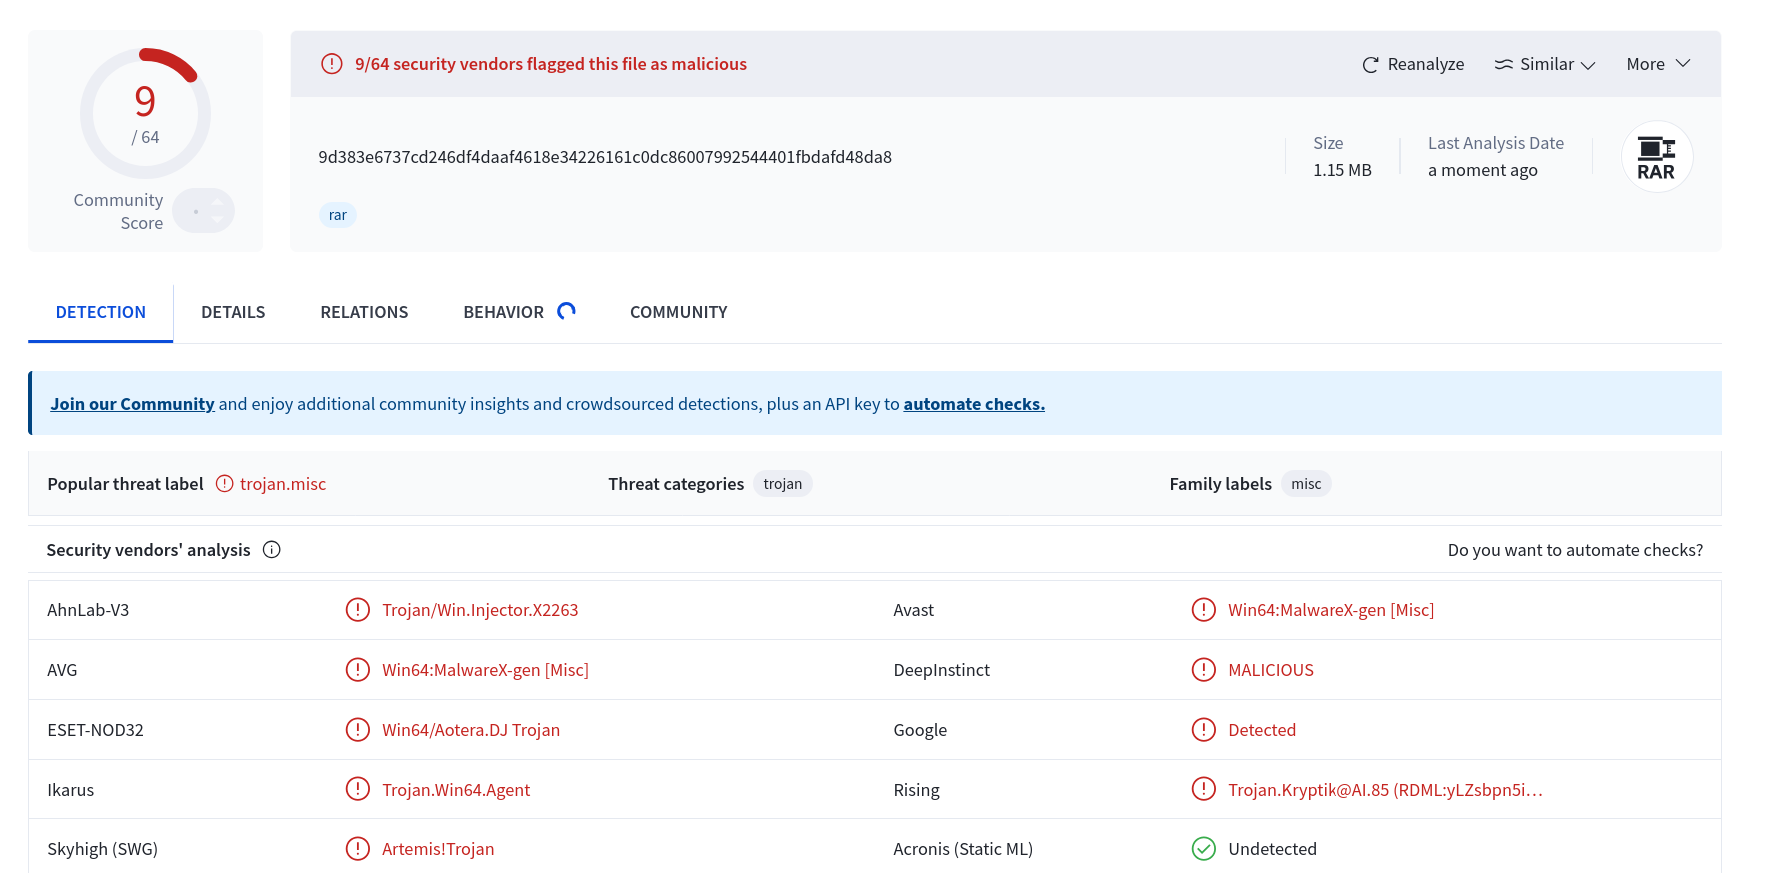This screenshot has width=1783, height=873.
Task: Vote down on the Community Score
Action: [x=217, y=220]
